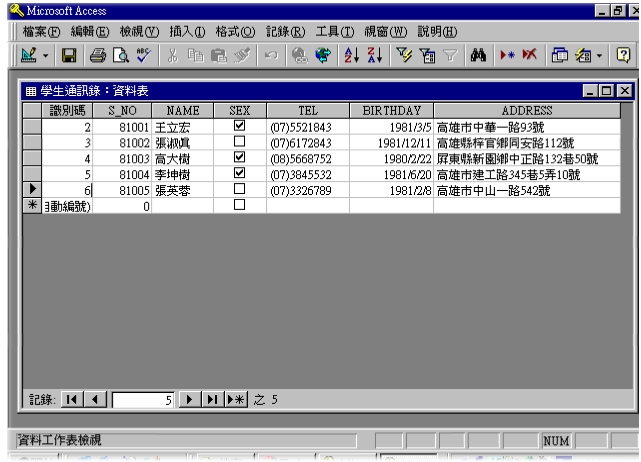The width and height of the screenshot is (641, 462).
Task: Click the Office Assistant help icon
Action: click(x=623, y=55)
